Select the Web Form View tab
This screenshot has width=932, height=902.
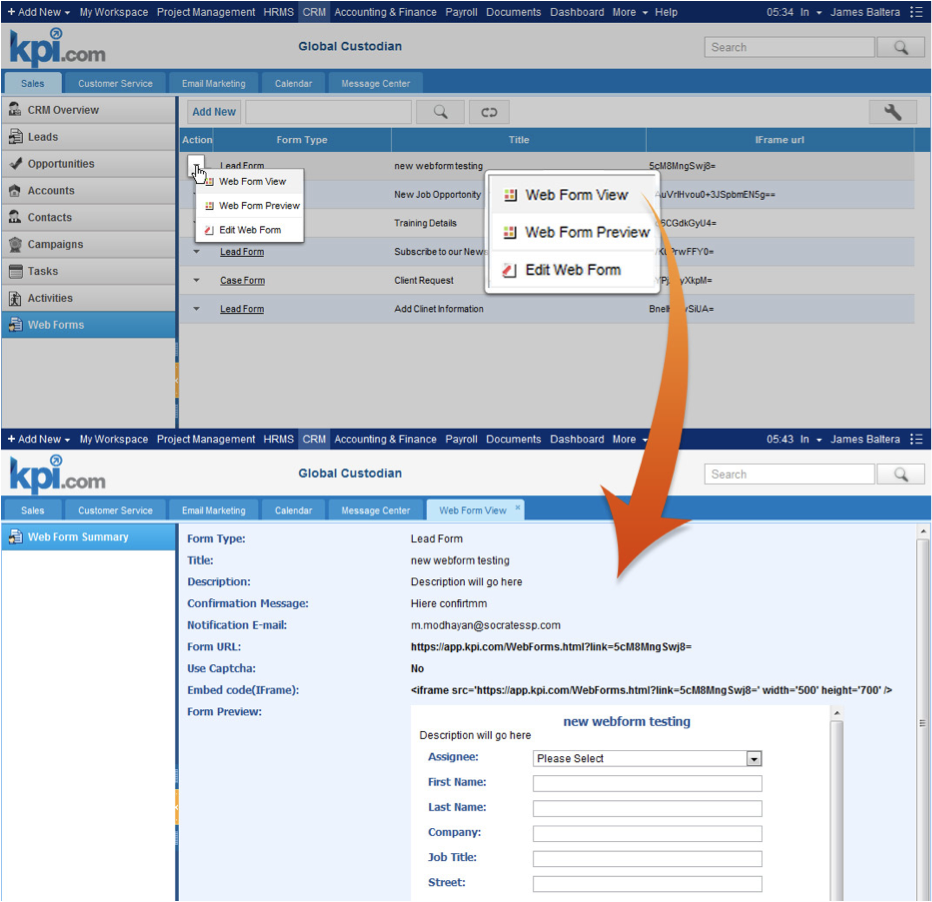click(473, 510)
